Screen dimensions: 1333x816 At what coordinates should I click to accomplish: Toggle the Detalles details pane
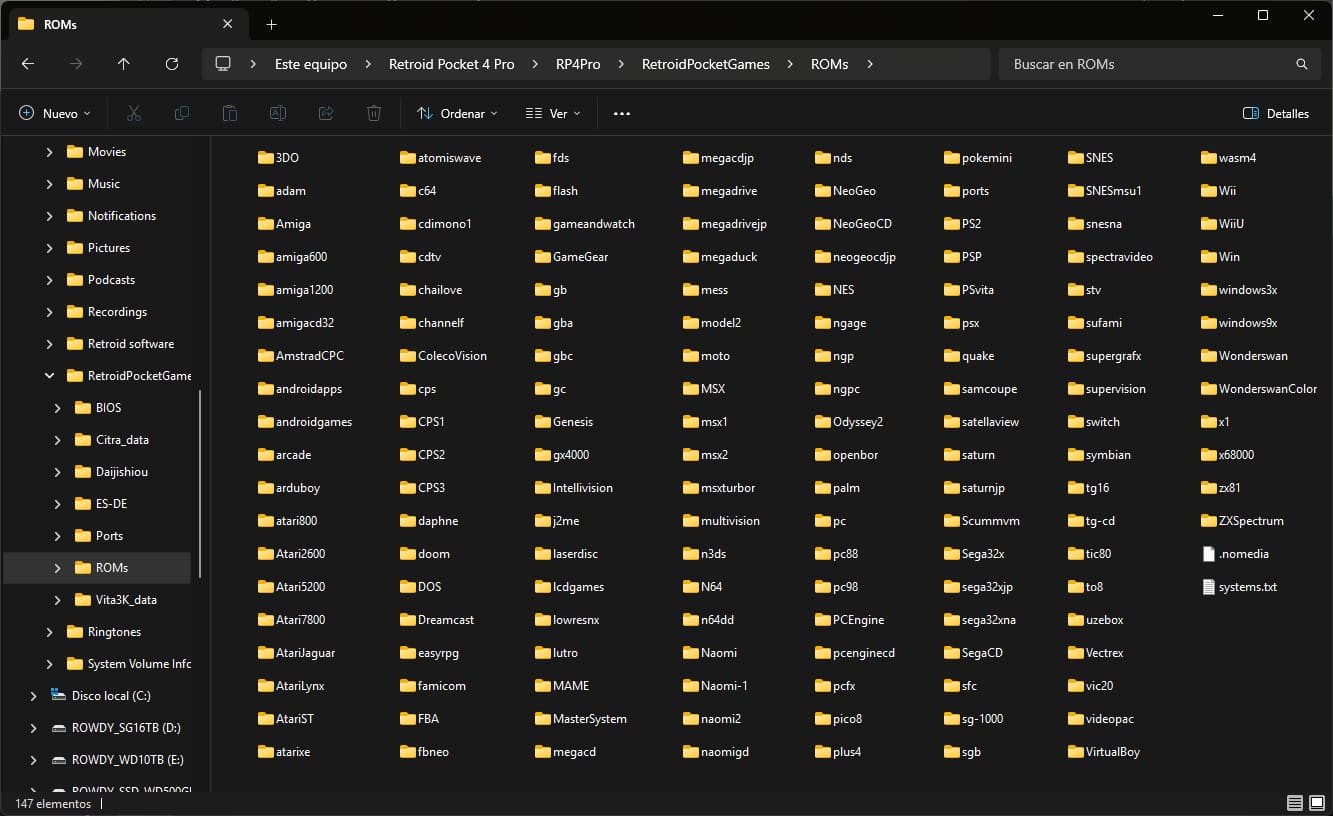[1276, 114]
